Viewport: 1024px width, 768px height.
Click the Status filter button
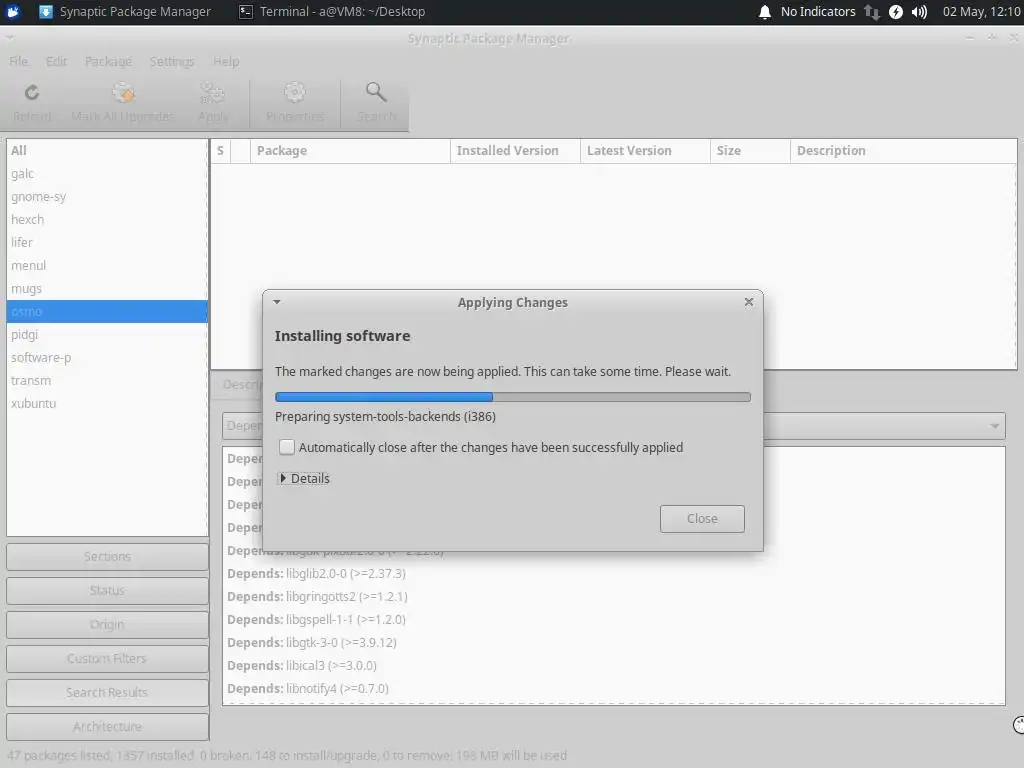pos(107,590)
